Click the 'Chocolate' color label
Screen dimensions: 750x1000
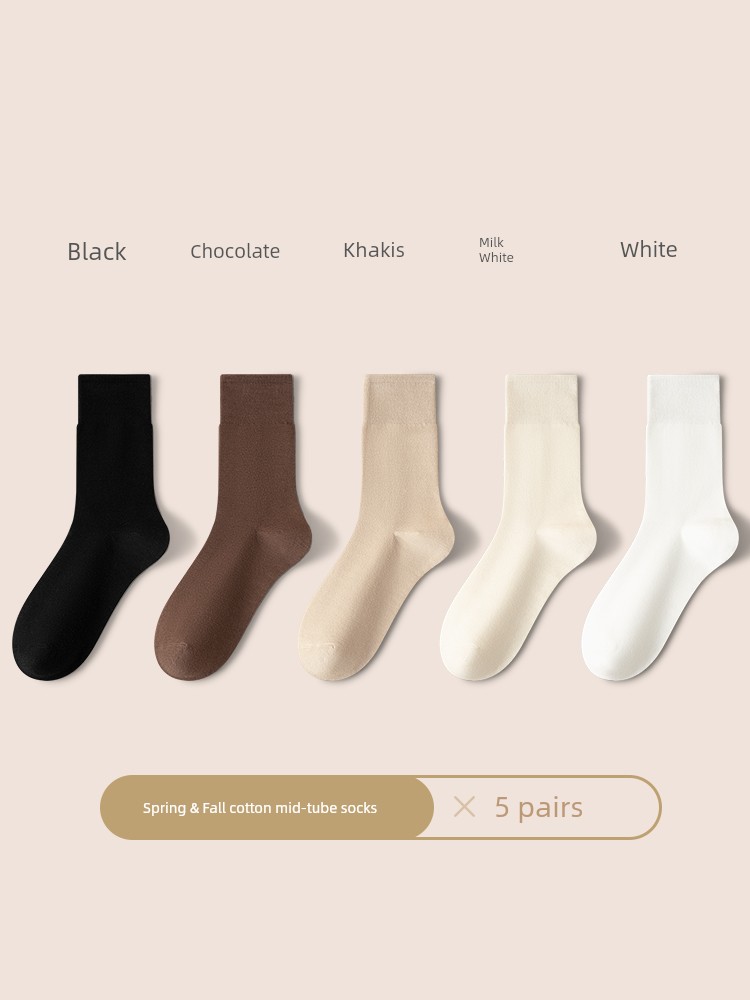(x=235, y=251)
